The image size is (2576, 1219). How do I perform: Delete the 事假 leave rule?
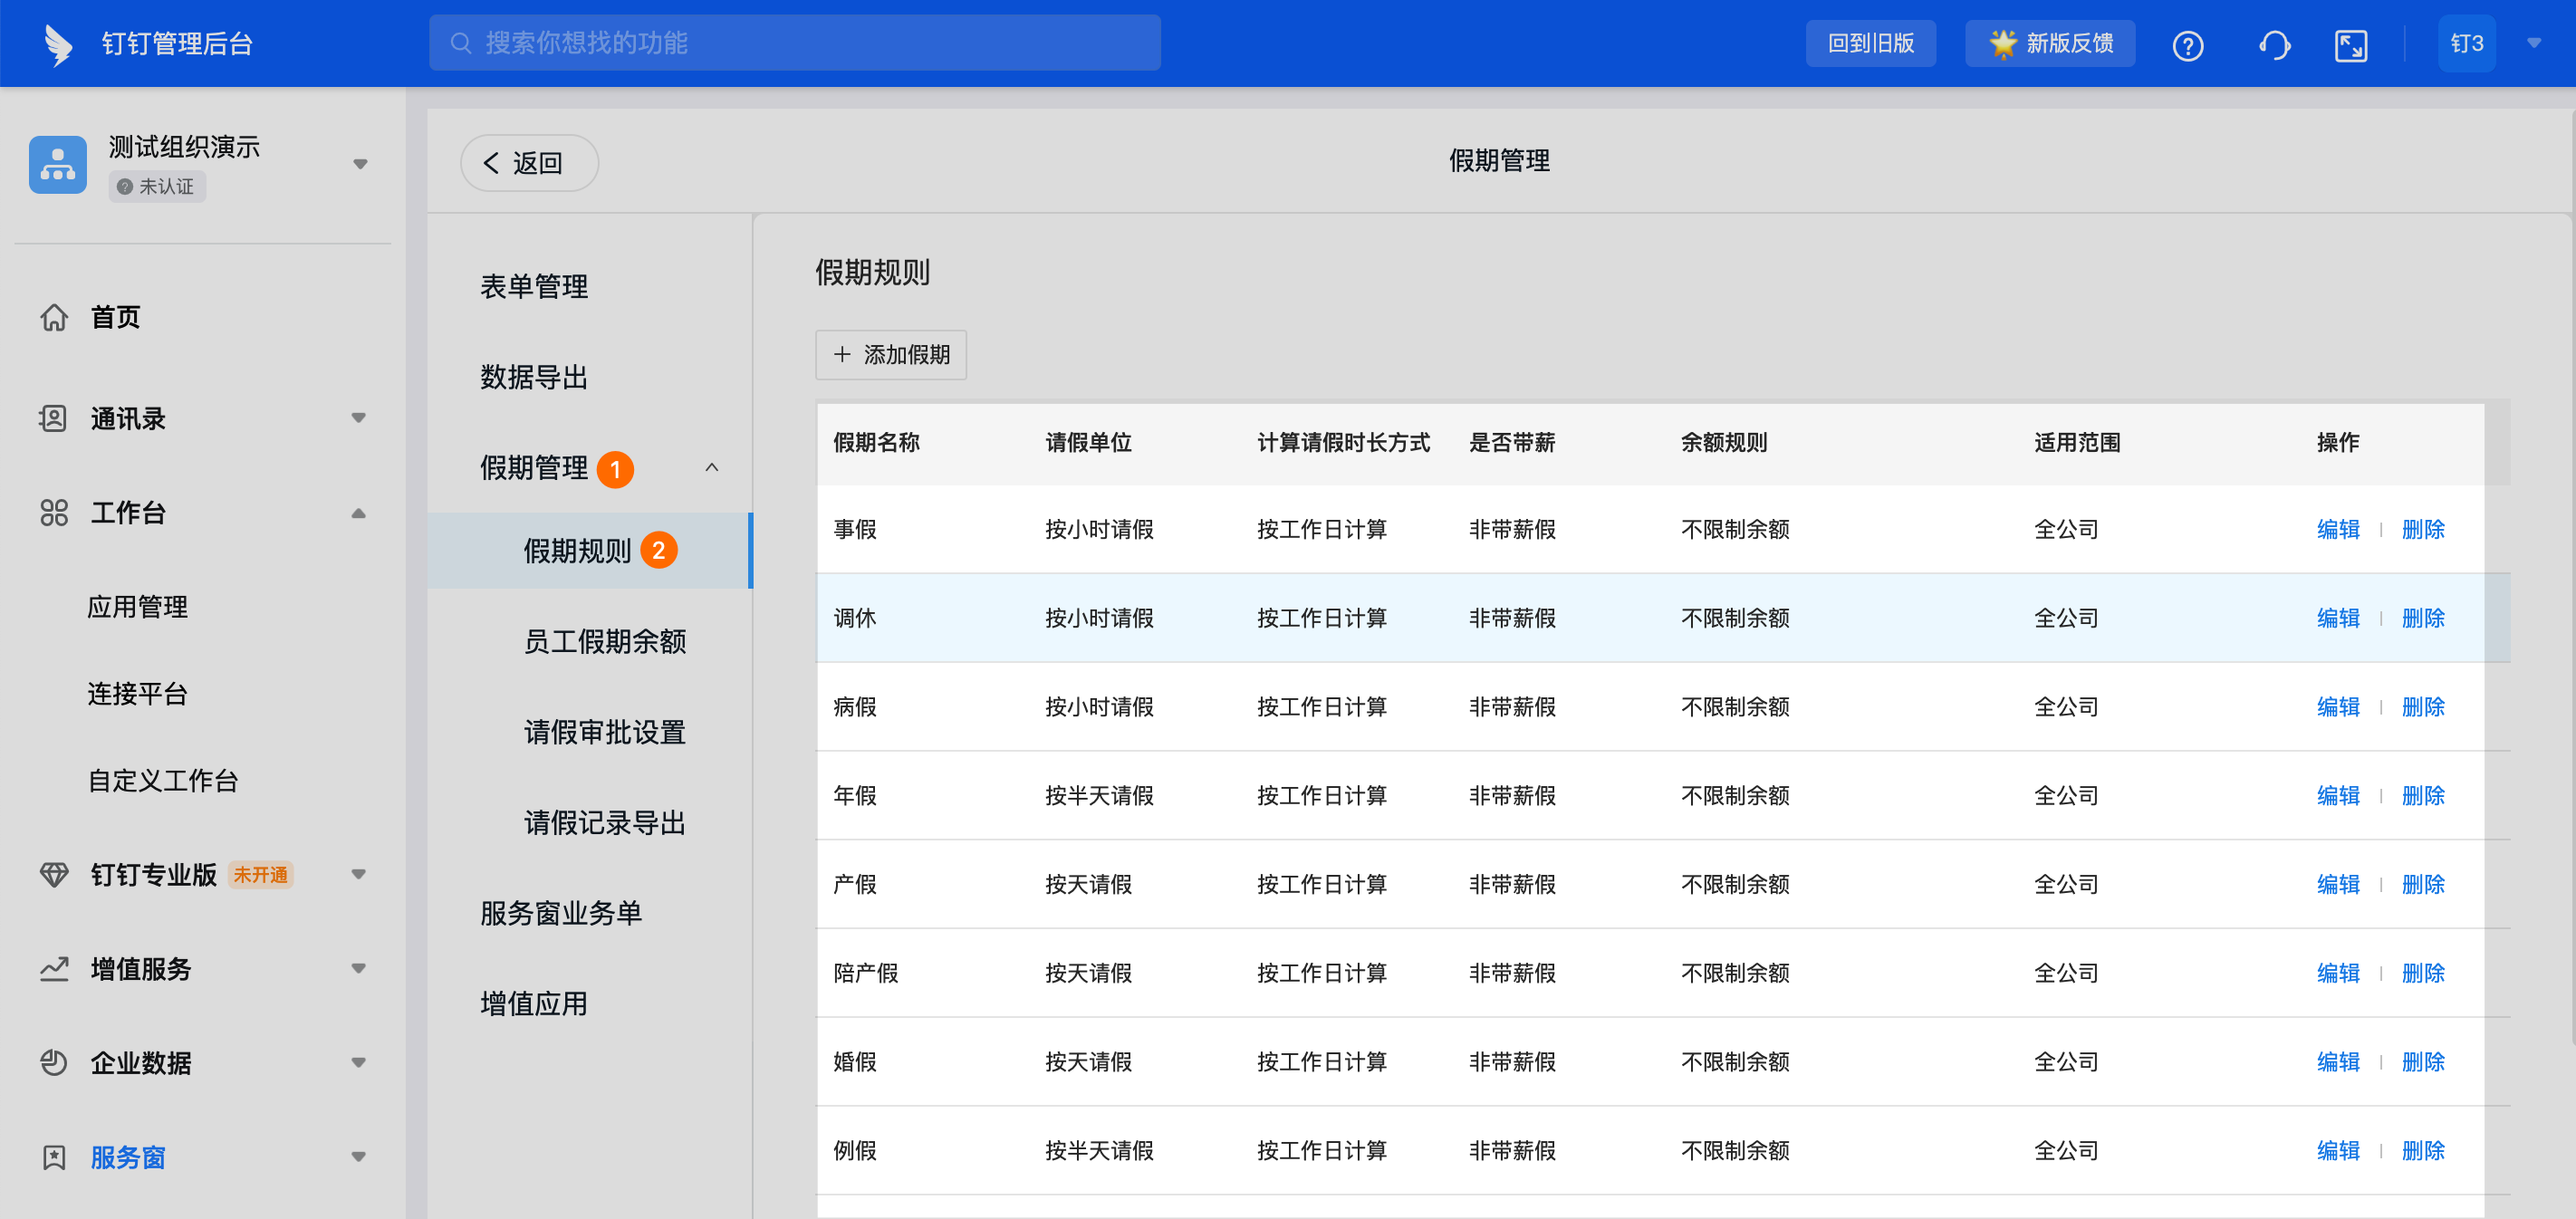click(2422, 529)
